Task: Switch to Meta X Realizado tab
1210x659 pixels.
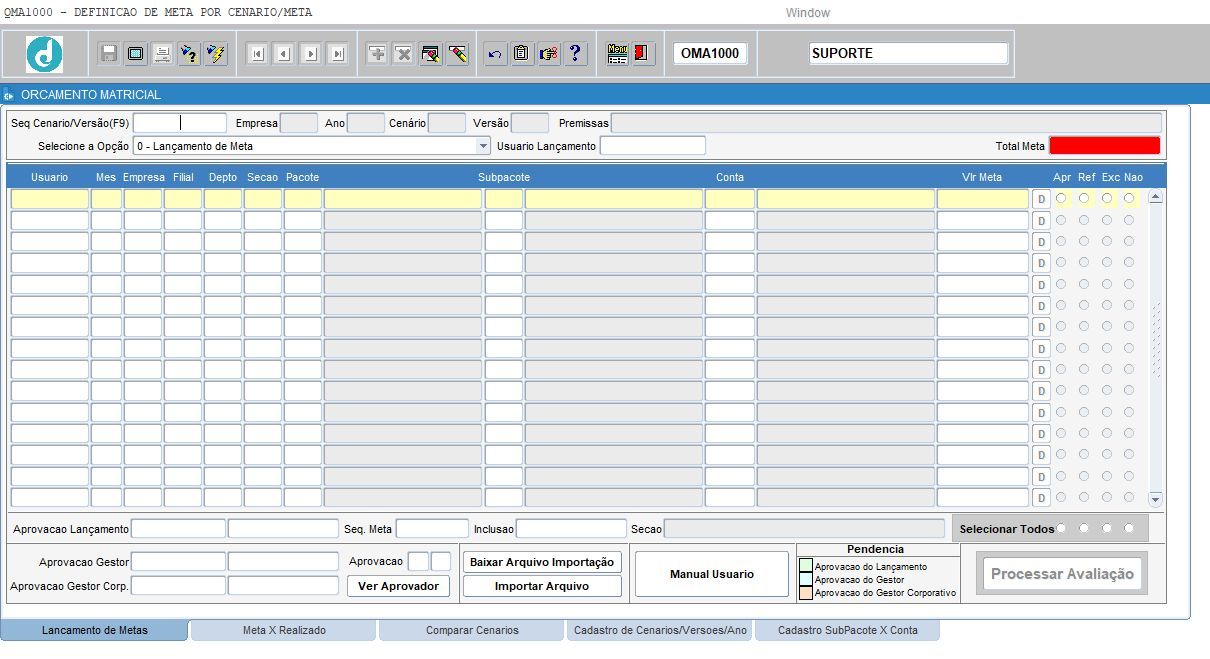Action: point(284,630)
